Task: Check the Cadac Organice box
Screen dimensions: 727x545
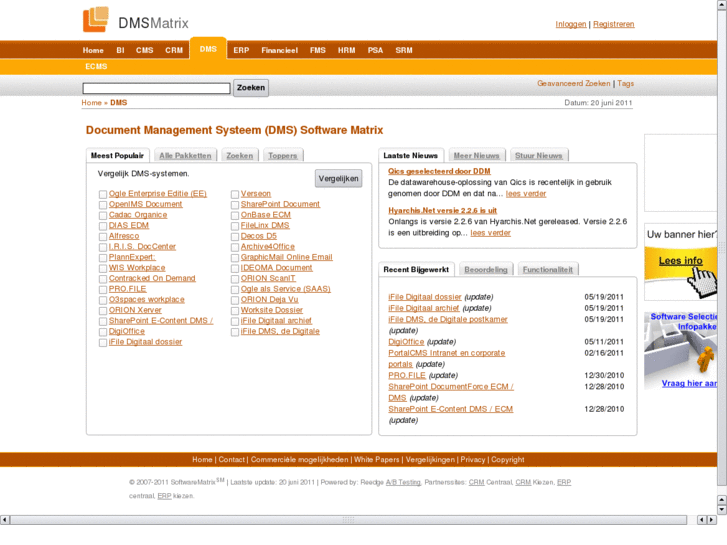Action: pyautogui.click(x=103, y=216)
